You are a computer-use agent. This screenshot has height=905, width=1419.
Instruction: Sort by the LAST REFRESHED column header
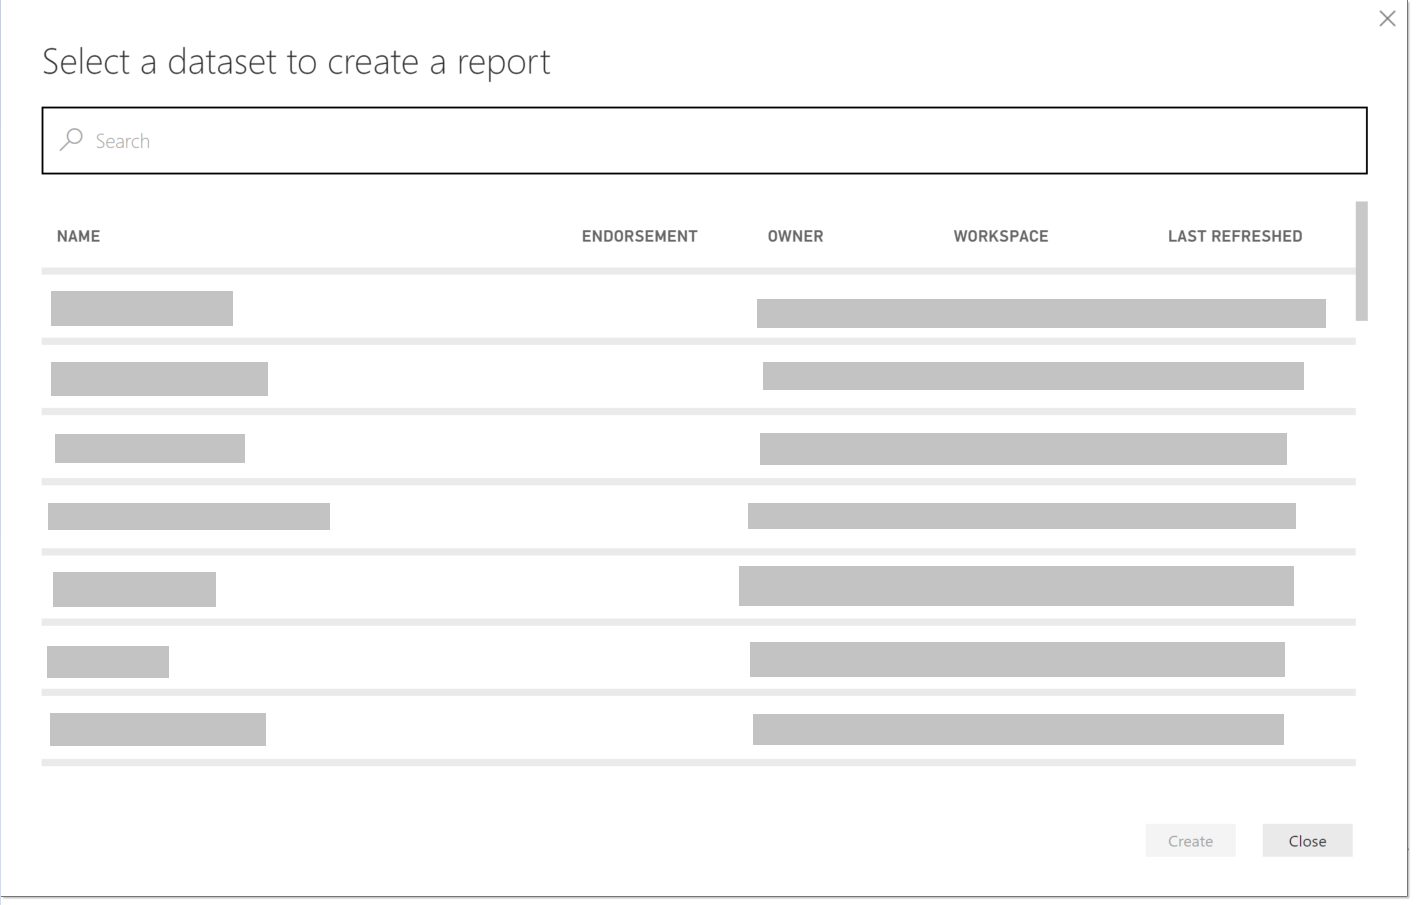(1235, 236)
